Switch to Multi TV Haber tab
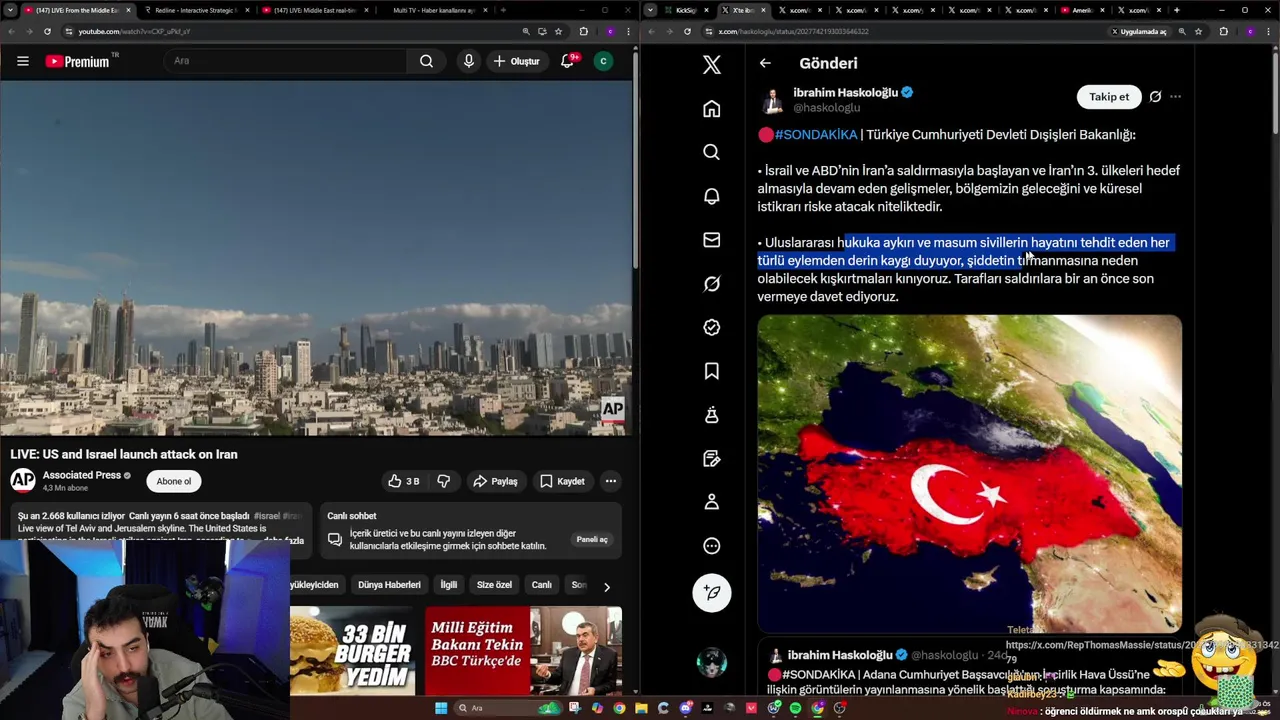Screen dimensions: 1280x720 pos(432,10)
